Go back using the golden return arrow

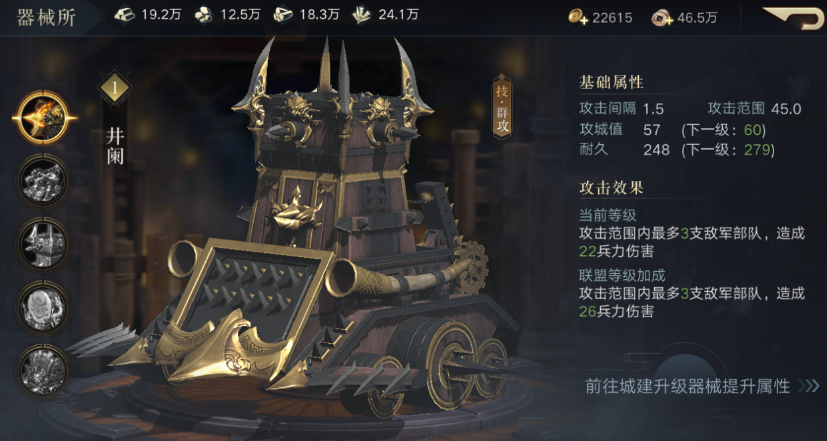[x=793, y=17]
